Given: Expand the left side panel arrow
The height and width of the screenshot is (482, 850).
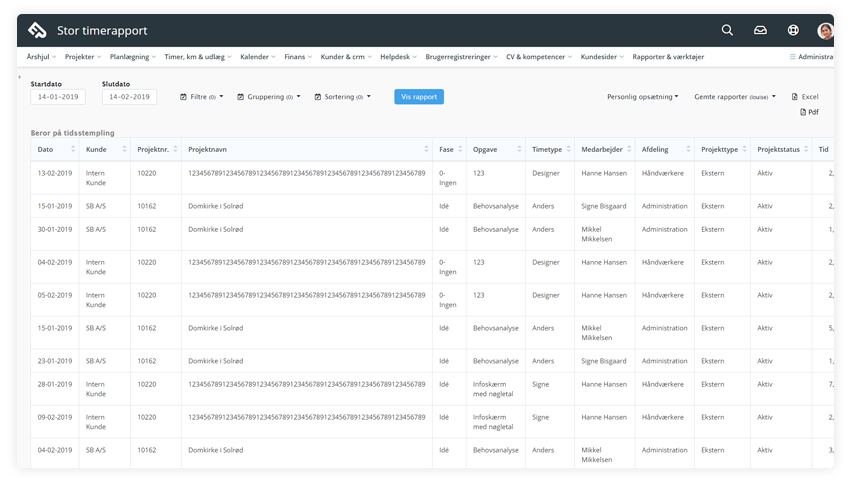Looking at the screenshot, I should click(20, 77).
